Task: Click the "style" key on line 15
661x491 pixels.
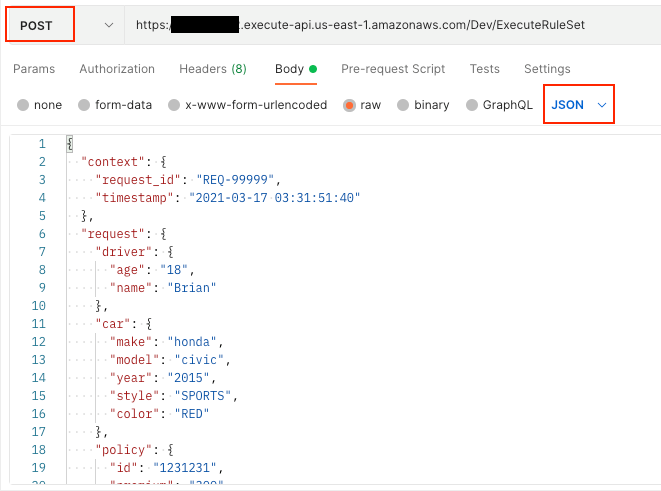Action: point(134,396)
